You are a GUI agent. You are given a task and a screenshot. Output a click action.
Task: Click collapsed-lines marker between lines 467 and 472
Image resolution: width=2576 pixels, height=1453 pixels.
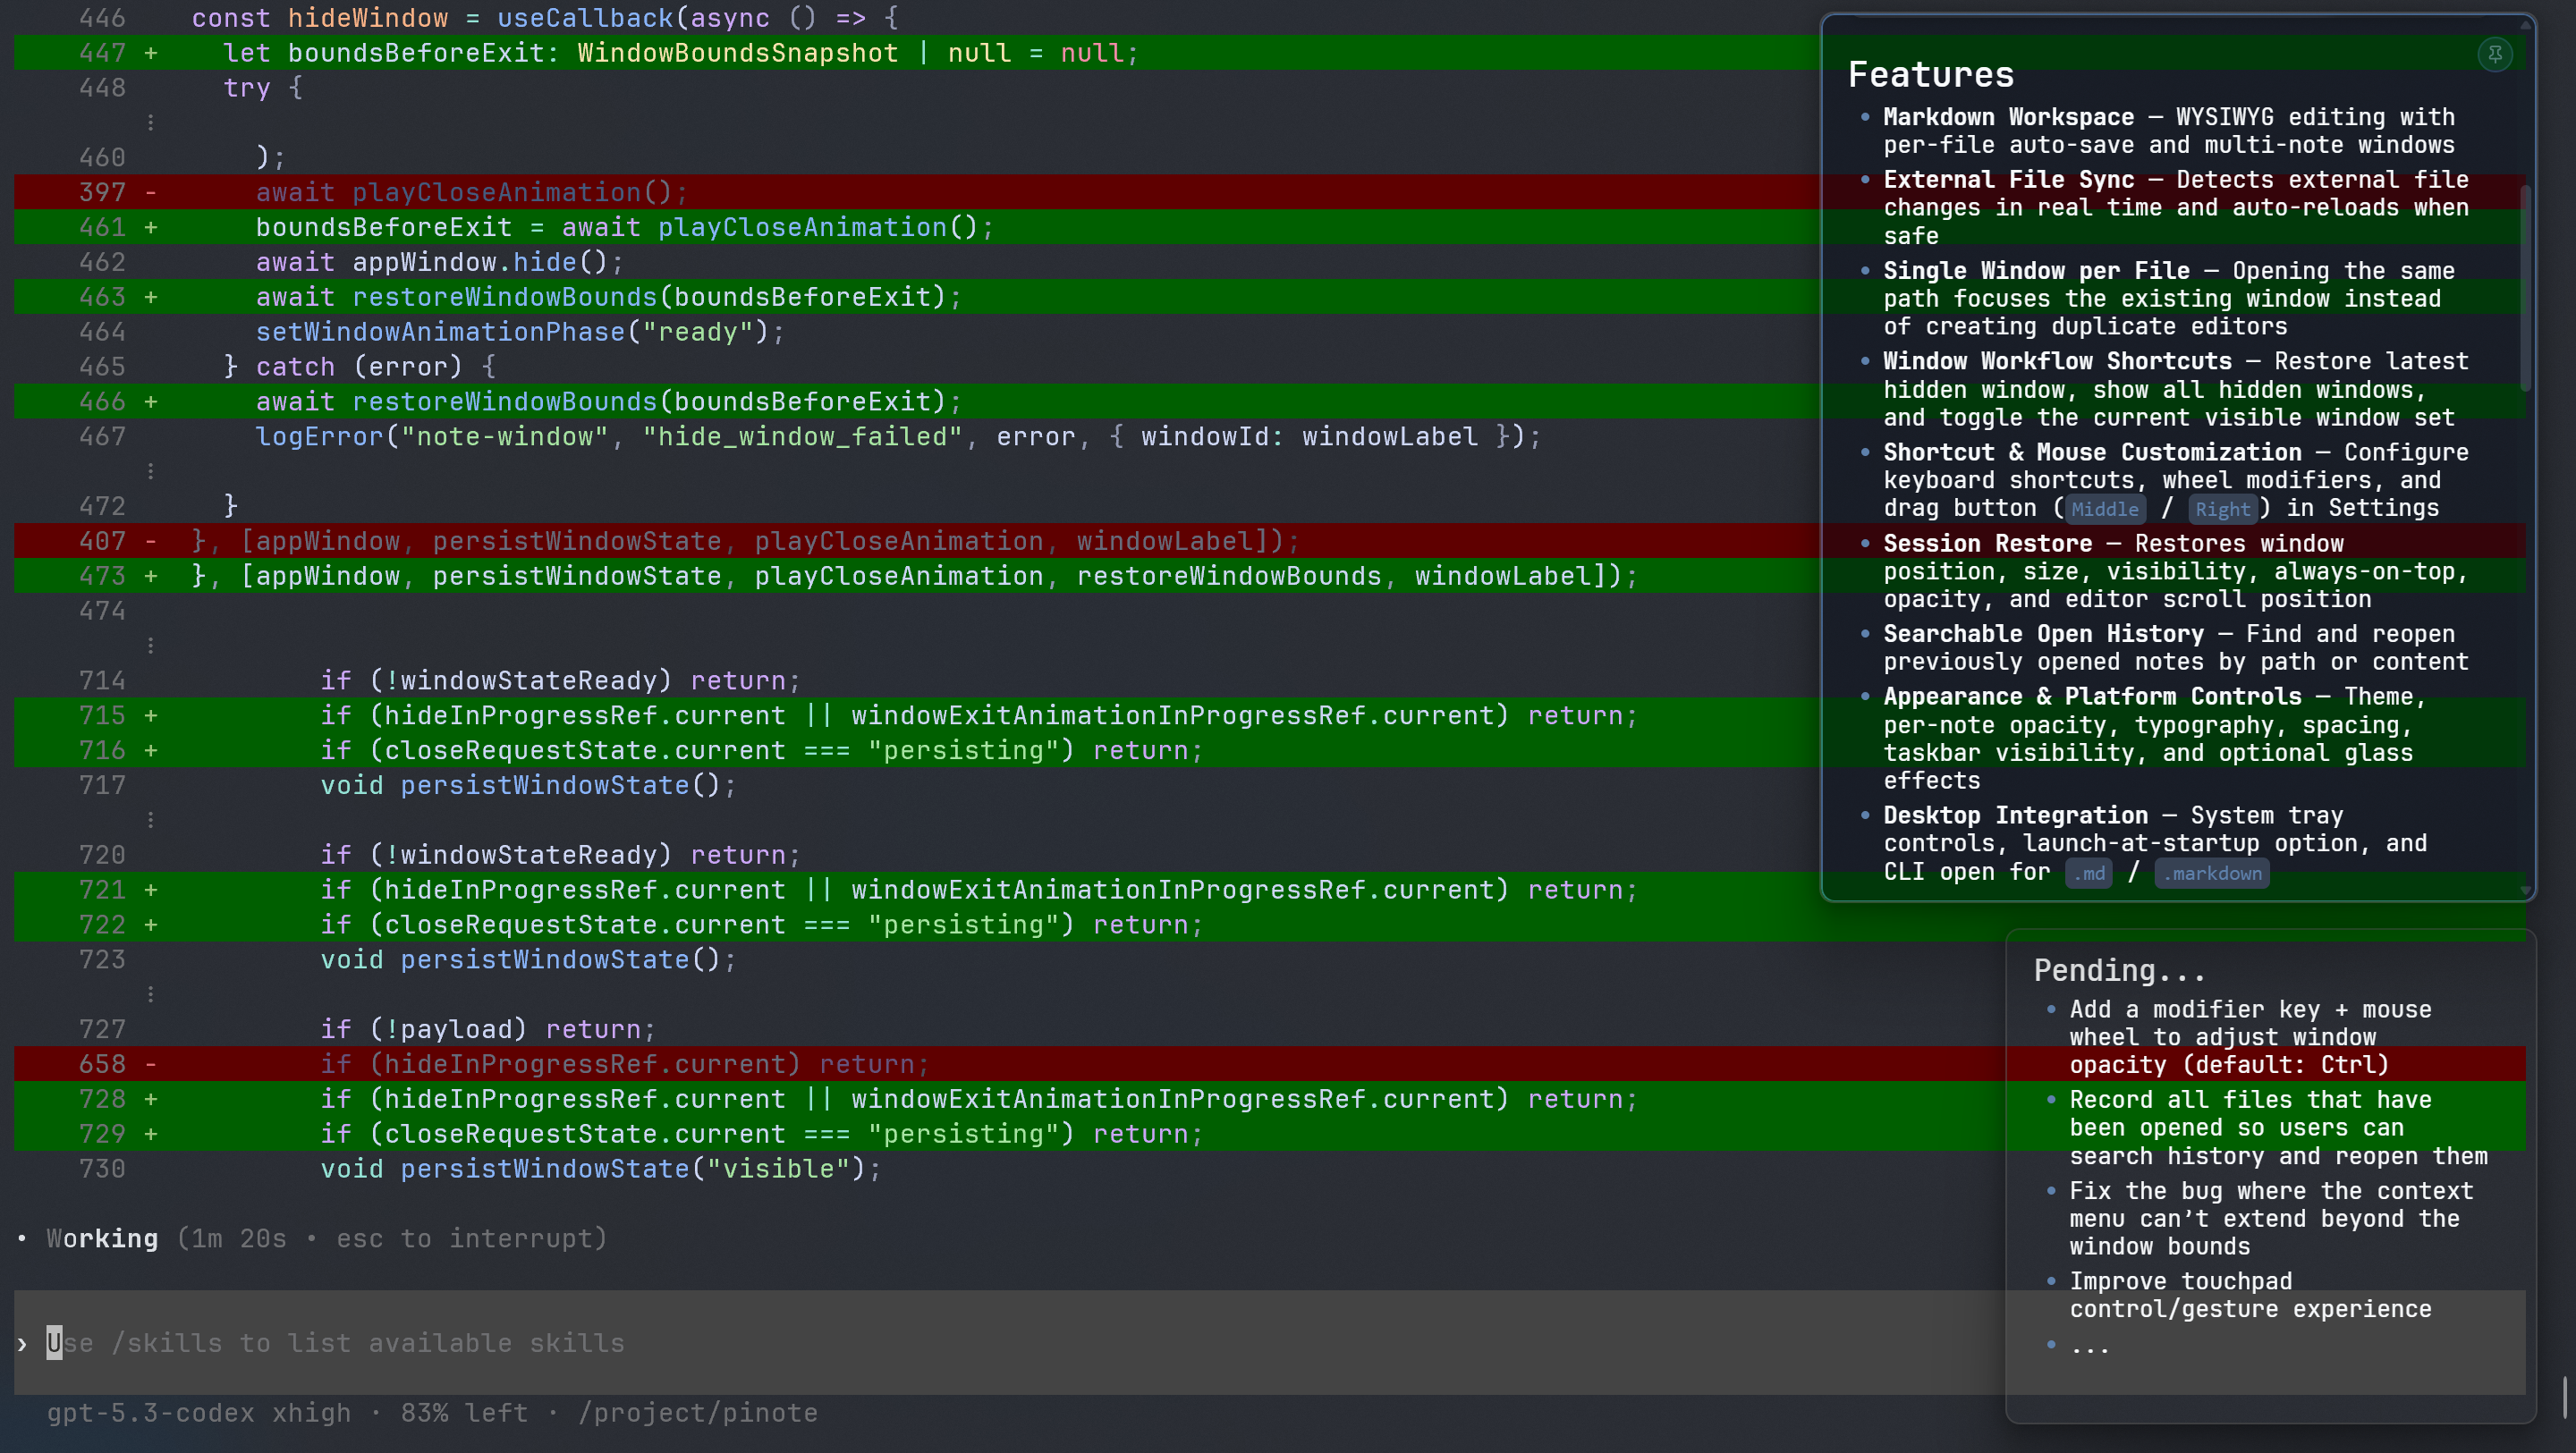[150, 471]
